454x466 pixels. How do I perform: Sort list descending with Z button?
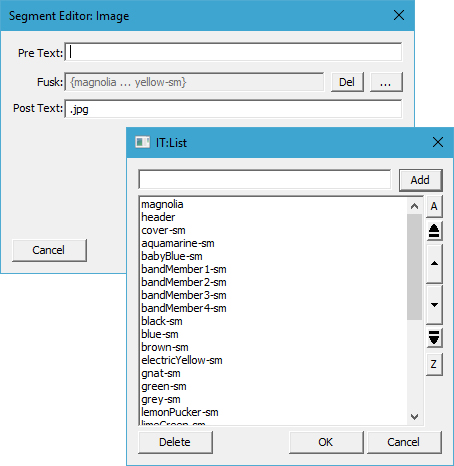click(434, 364)
